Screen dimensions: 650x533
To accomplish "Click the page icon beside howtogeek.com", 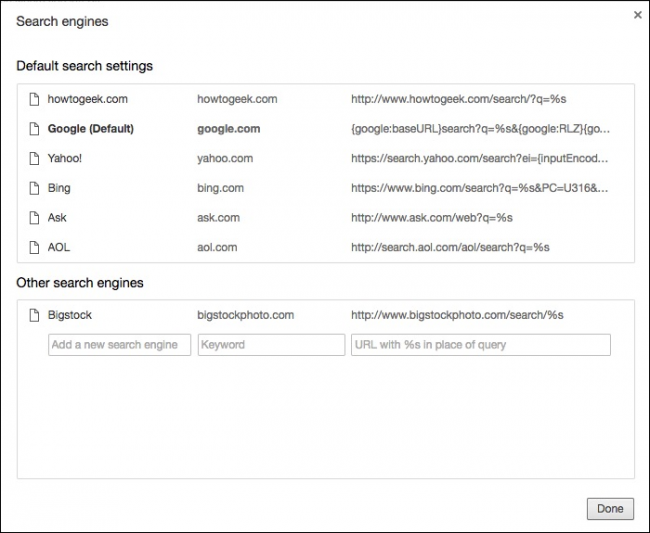I will [x=32, y=99].
